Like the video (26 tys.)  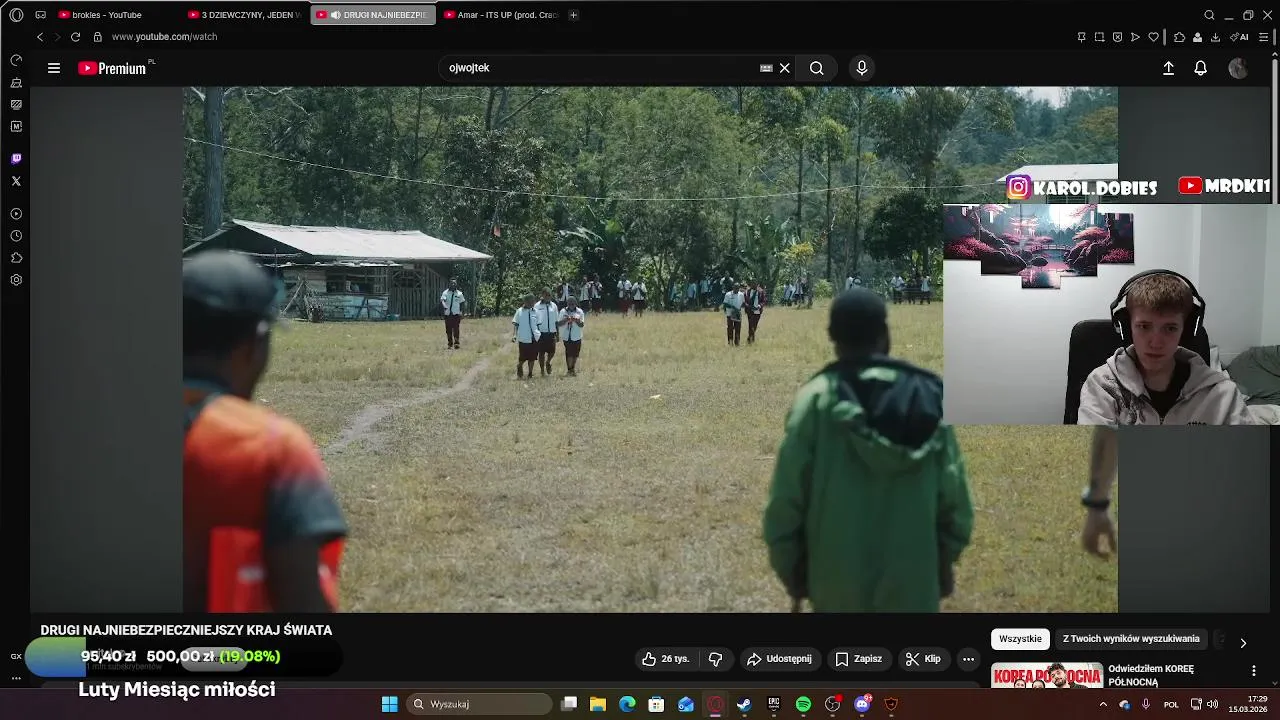click(666, 659)
